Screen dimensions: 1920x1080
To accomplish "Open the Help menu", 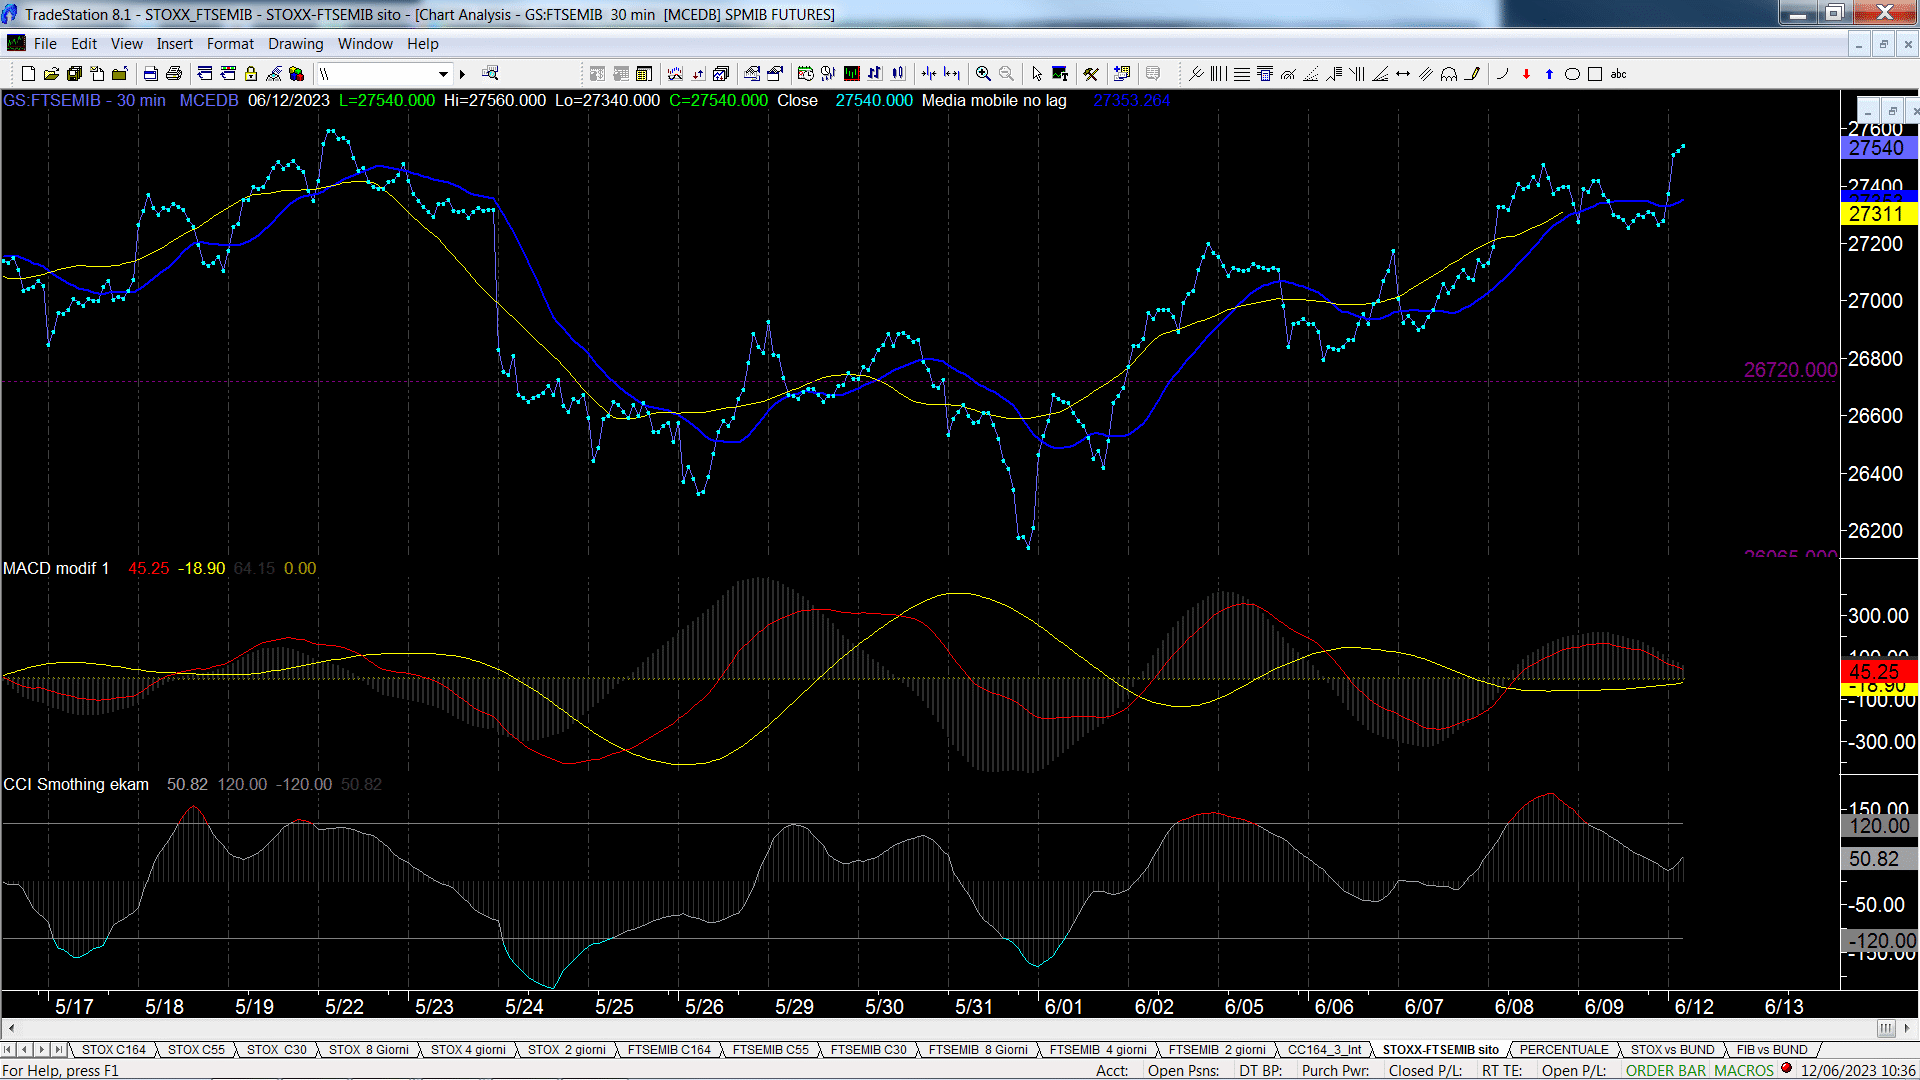I will pyautogui.click(x=423, y=44).
